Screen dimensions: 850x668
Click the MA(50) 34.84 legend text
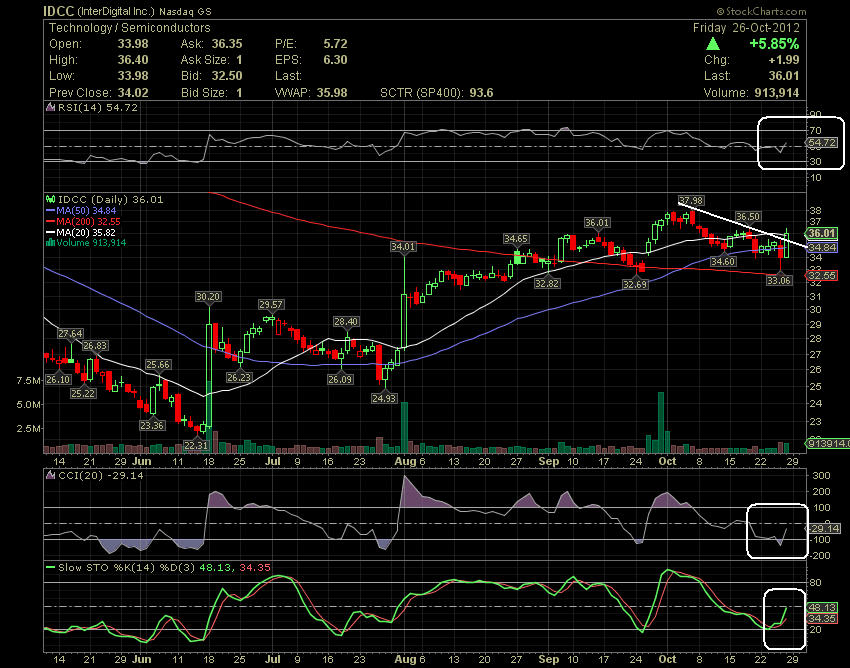[86, 210]
